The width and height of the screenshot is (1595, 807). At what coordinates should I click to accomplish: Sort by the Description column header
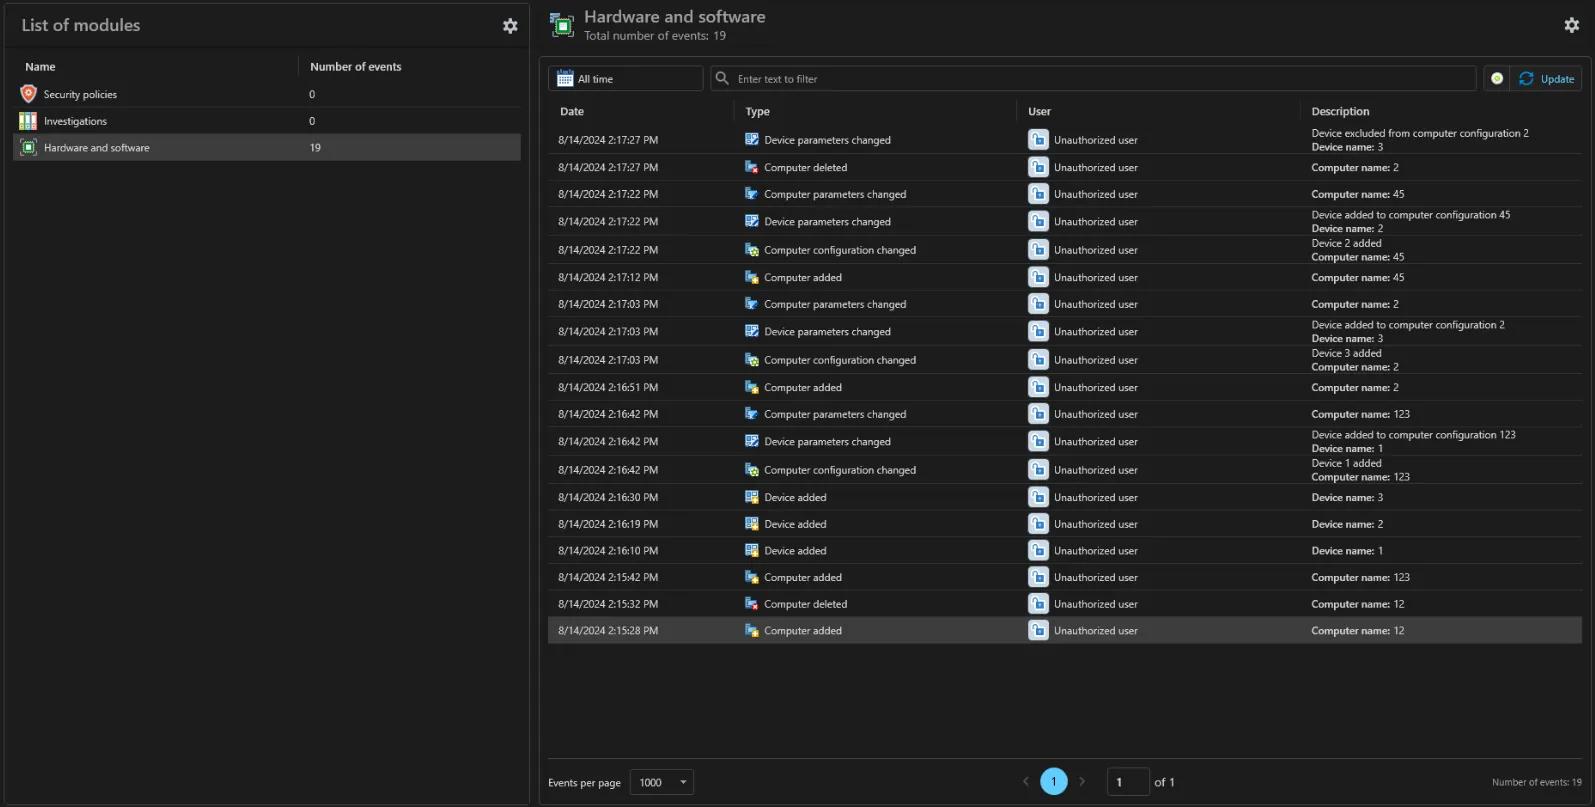1340,111
